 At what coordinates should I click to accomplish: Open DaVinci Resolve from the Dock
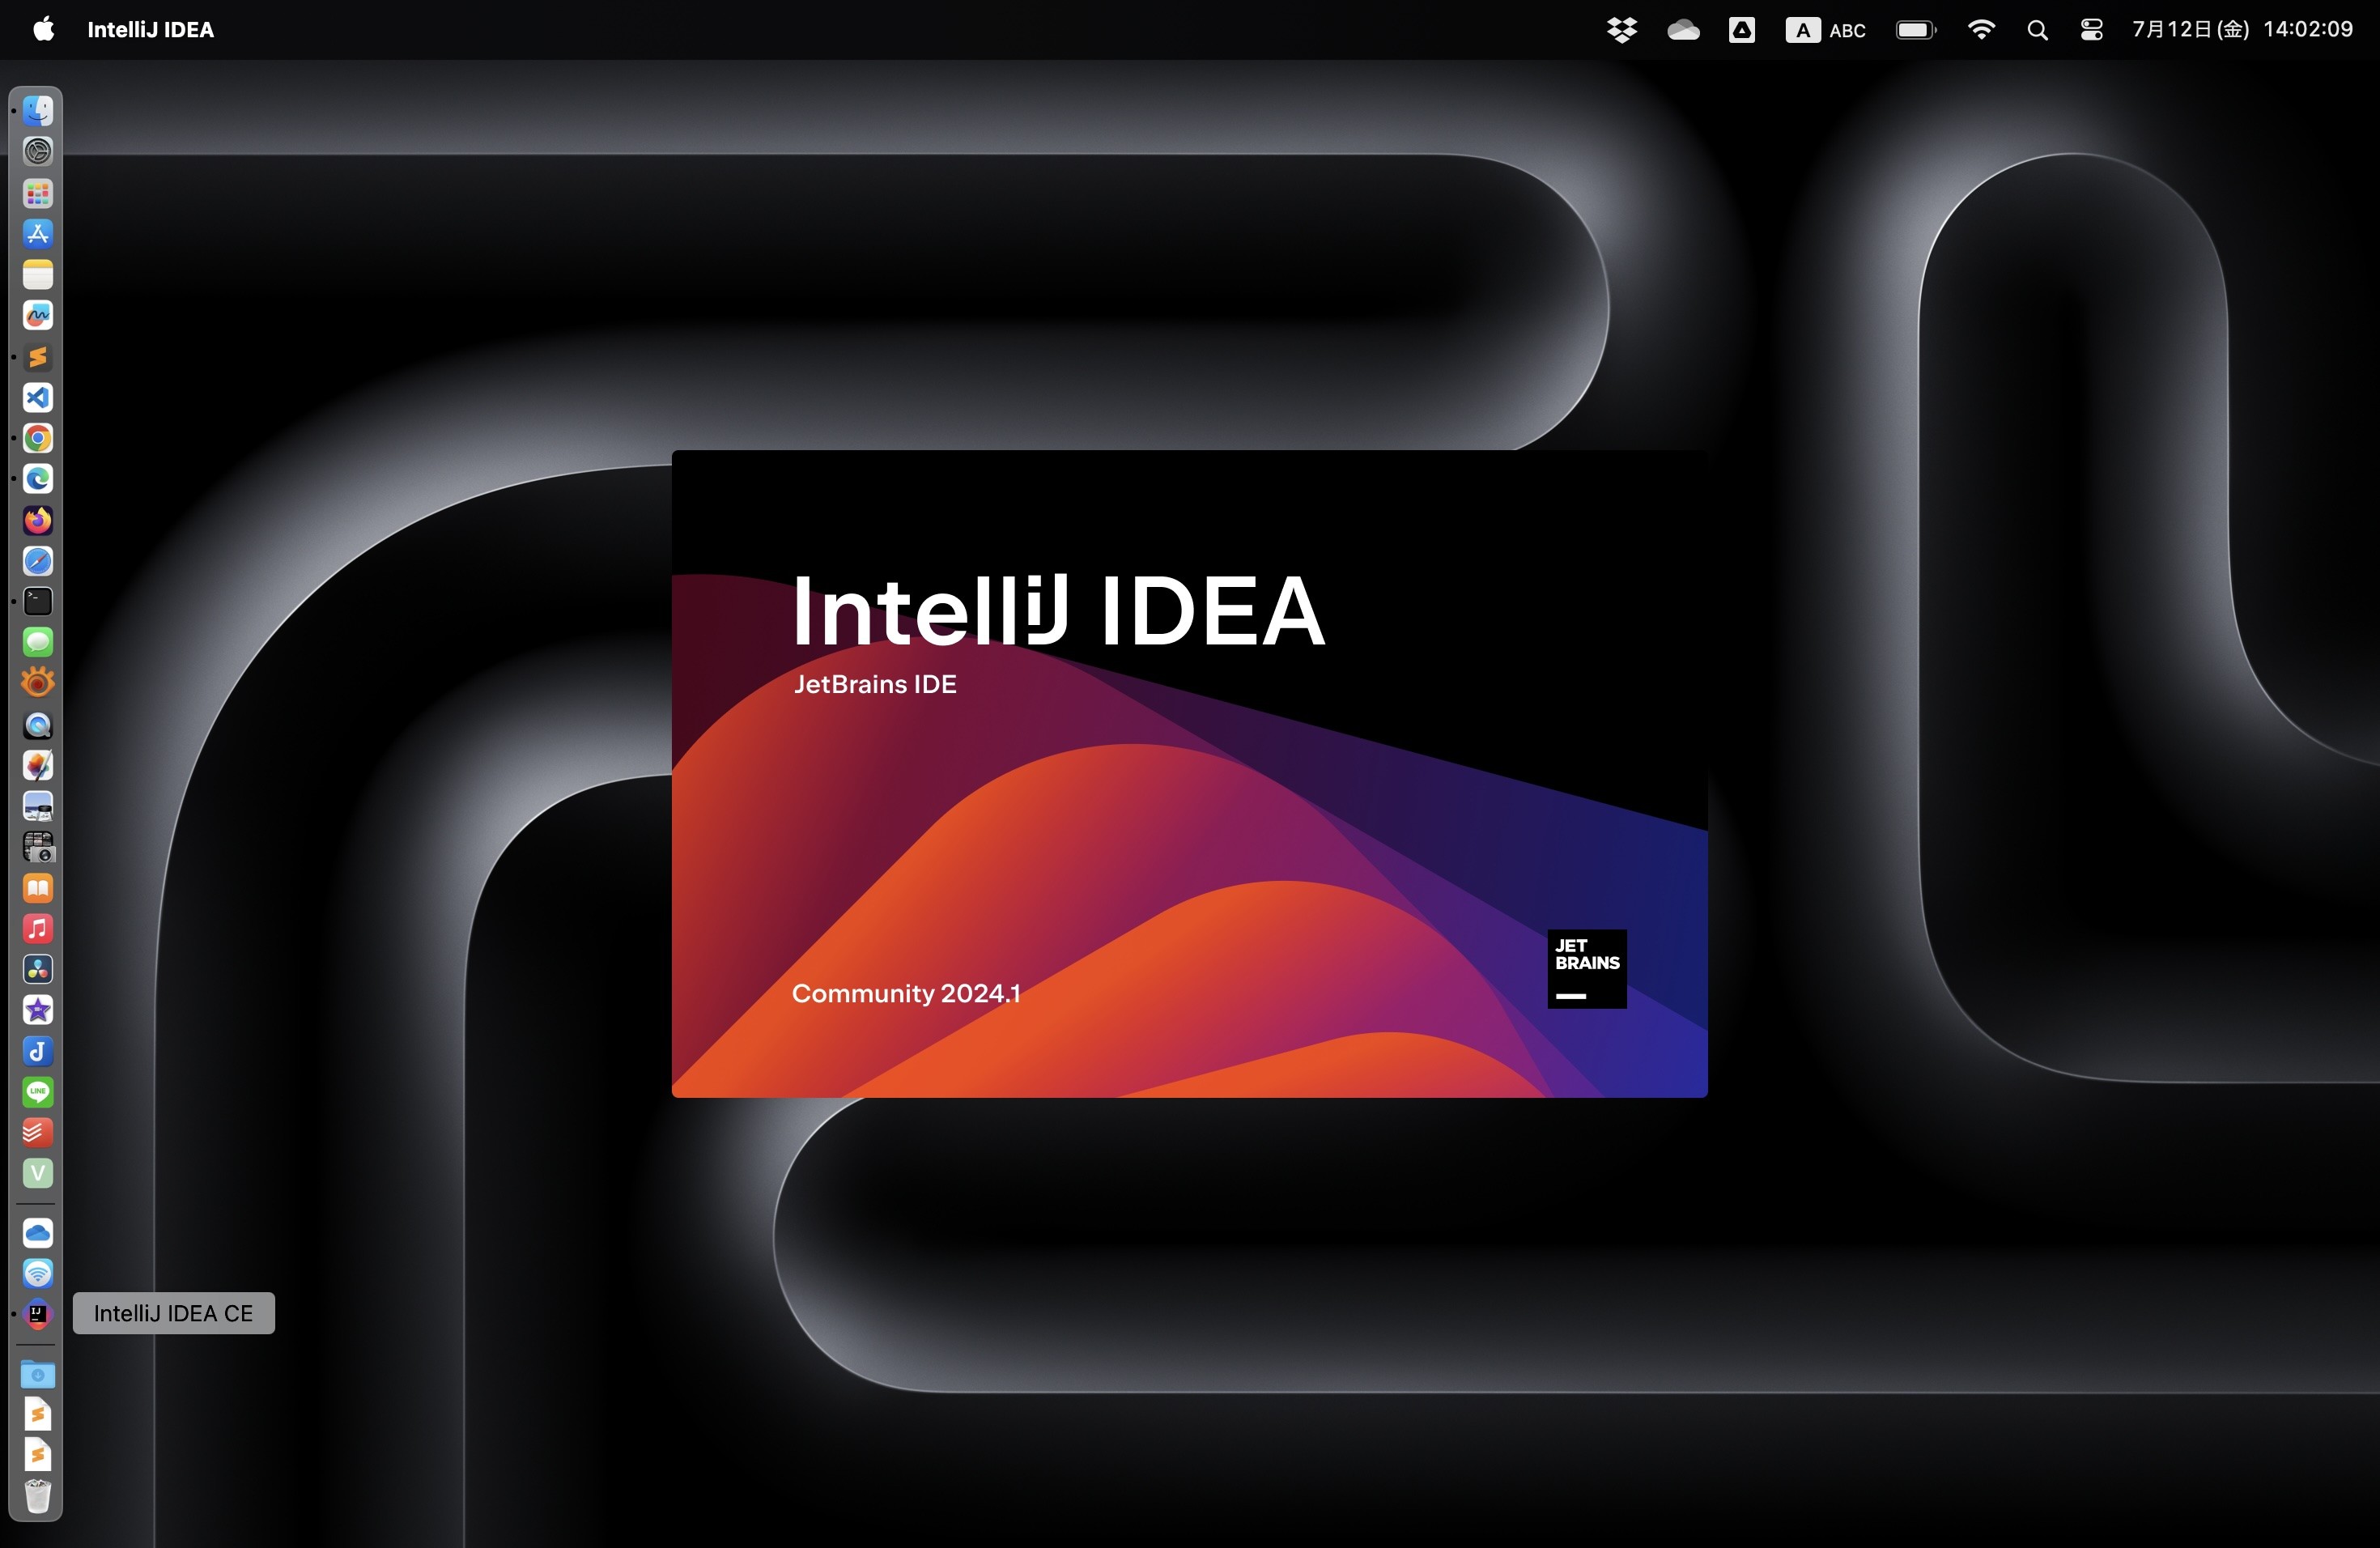[38, 969]
